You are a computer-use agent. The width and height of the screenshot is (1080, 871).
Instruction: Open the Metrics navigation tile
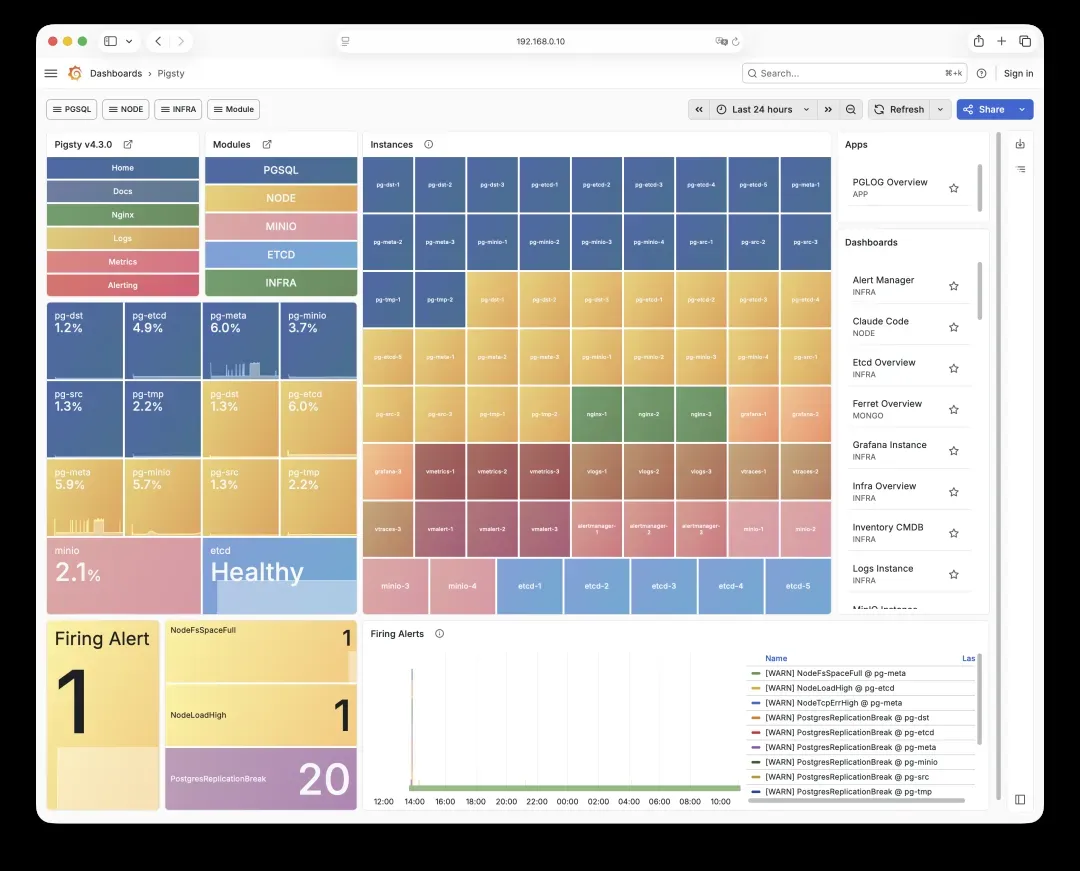click(123, 262)
